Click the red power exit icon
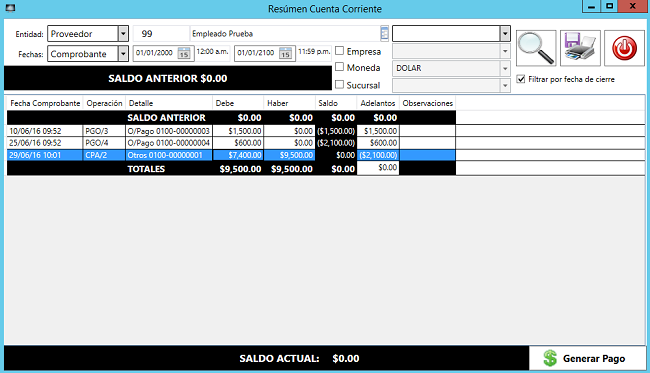The width and height of the screenshot is (650, 373). point(624,48)
